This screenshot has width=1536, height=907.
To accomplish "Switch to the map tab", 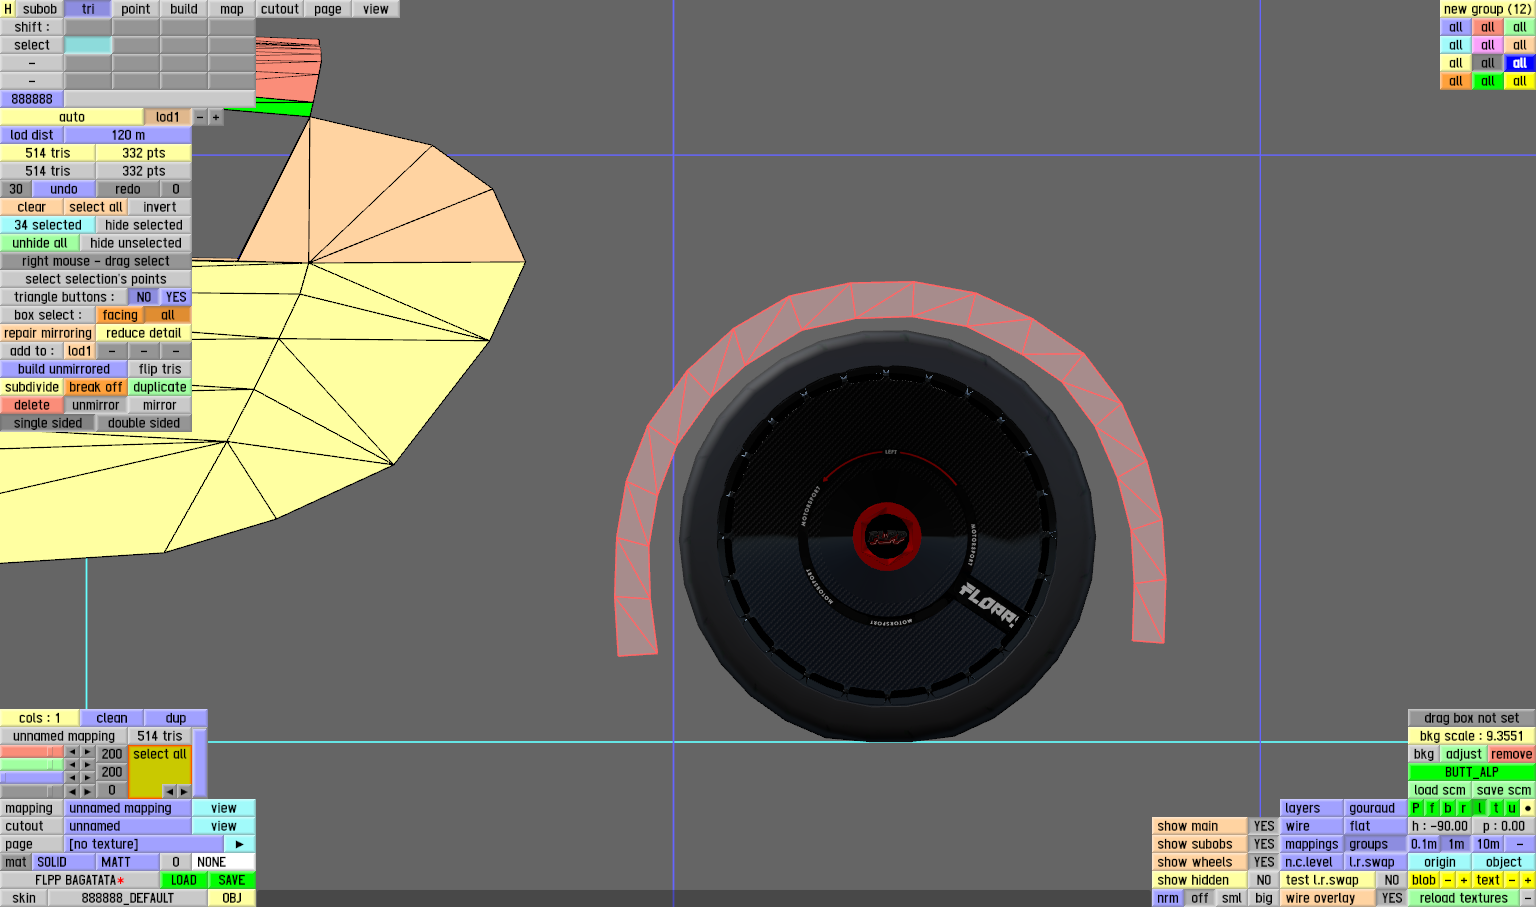I will coord(232,9).
